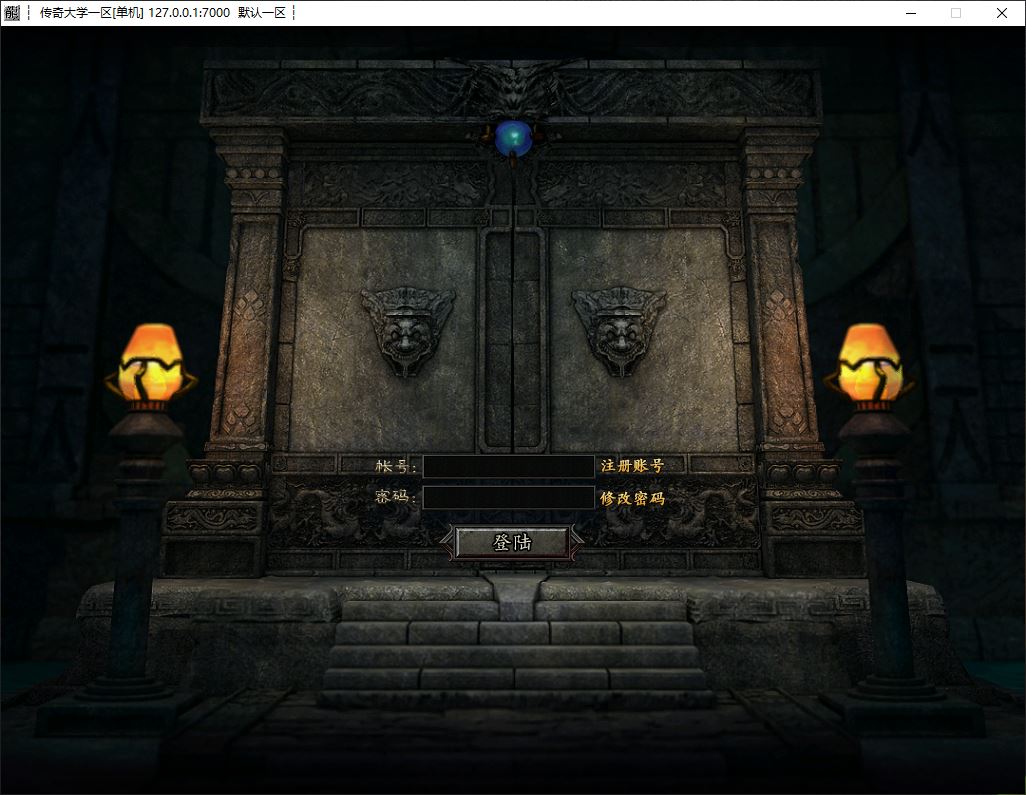This screenshot has height=795, width=1026.
Task: Click the 登陆 login button
Action: [x=512, y=542]
